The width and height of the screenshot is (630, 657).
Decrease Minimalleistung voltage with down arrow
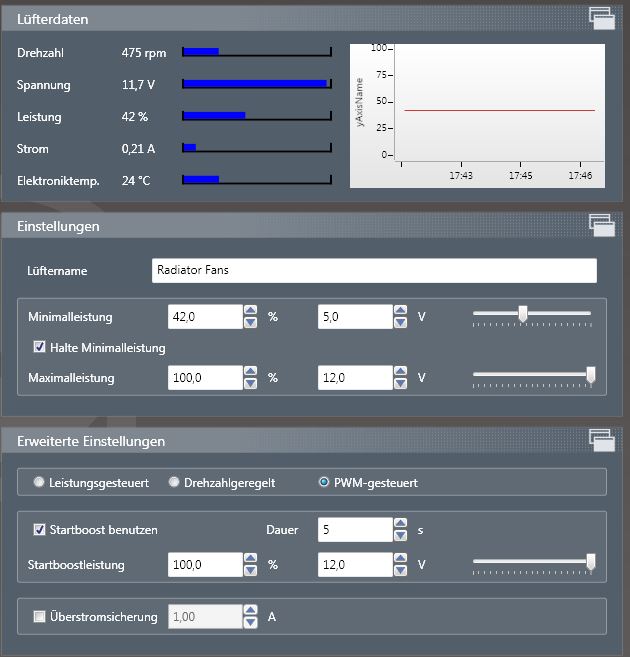pos(400,323)
